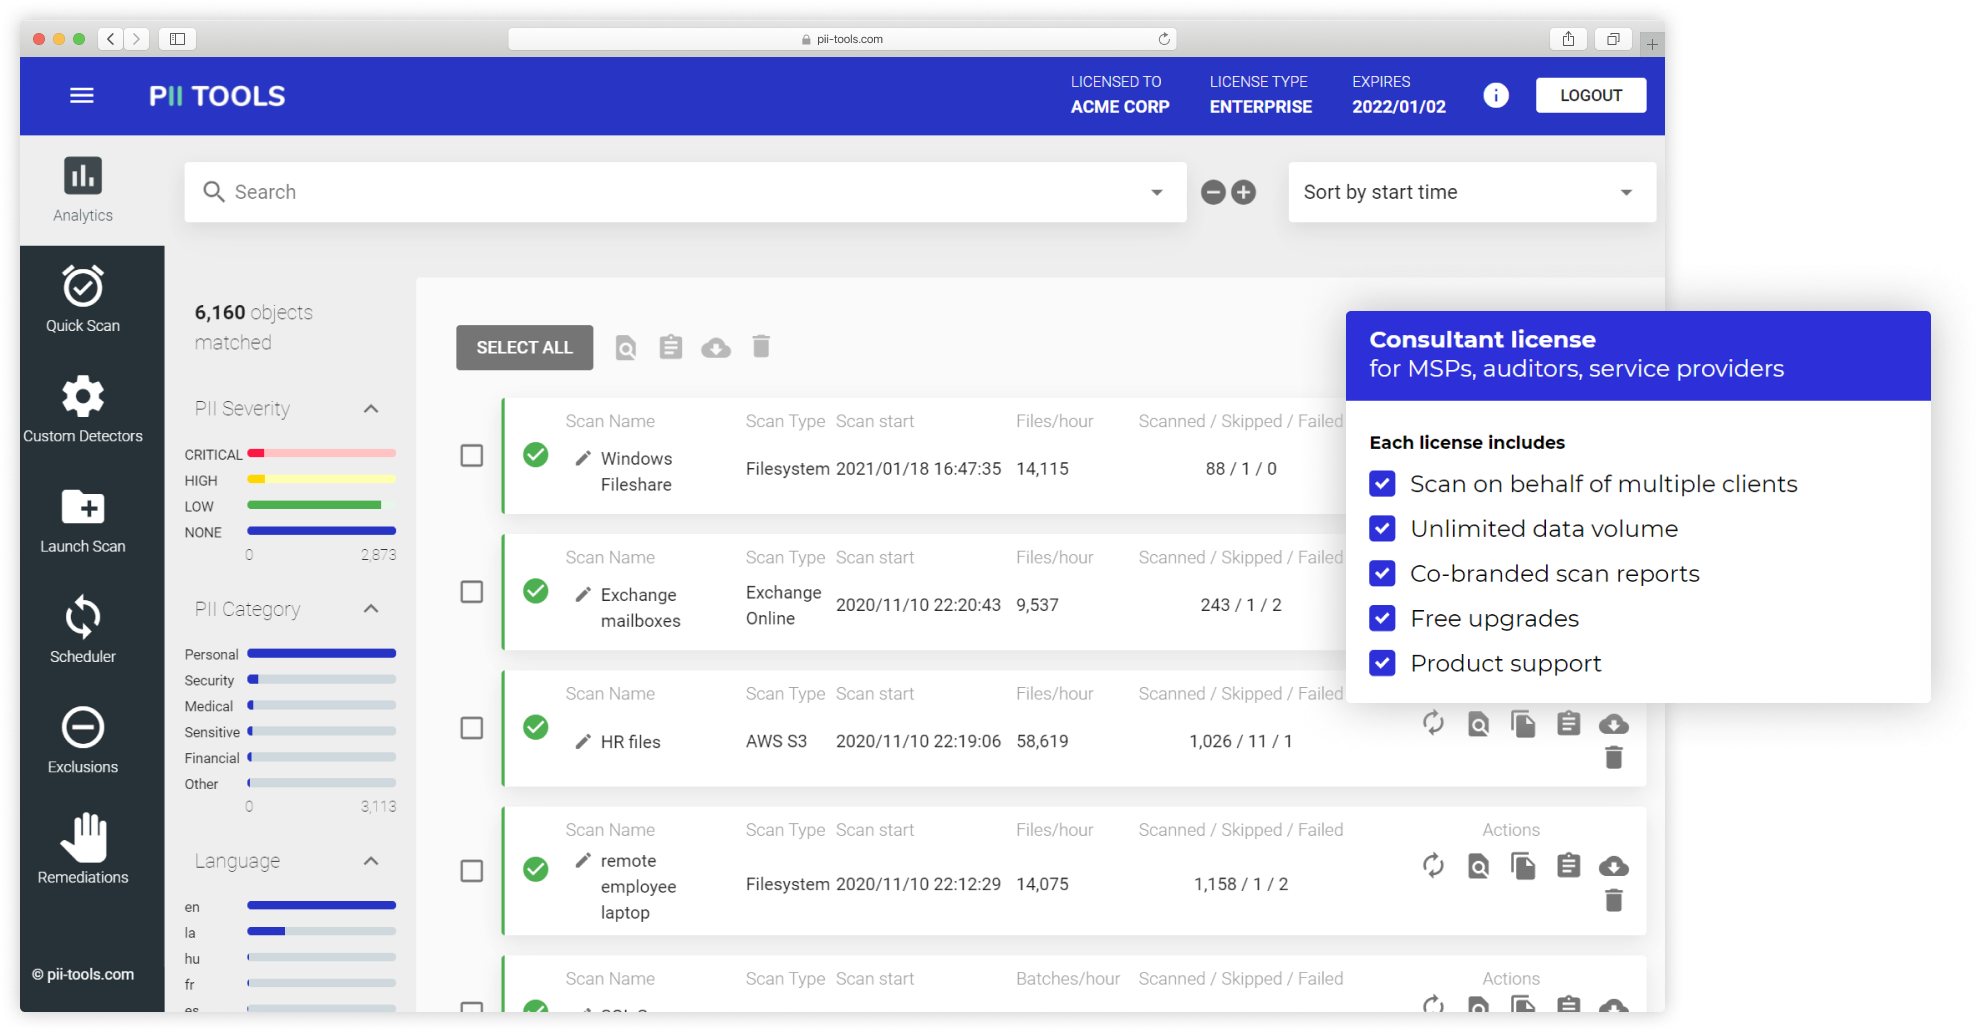This screenshot has height=1032, width=1981.
Task: Download remote employee laptop scan results
Action: (1613, 867)
